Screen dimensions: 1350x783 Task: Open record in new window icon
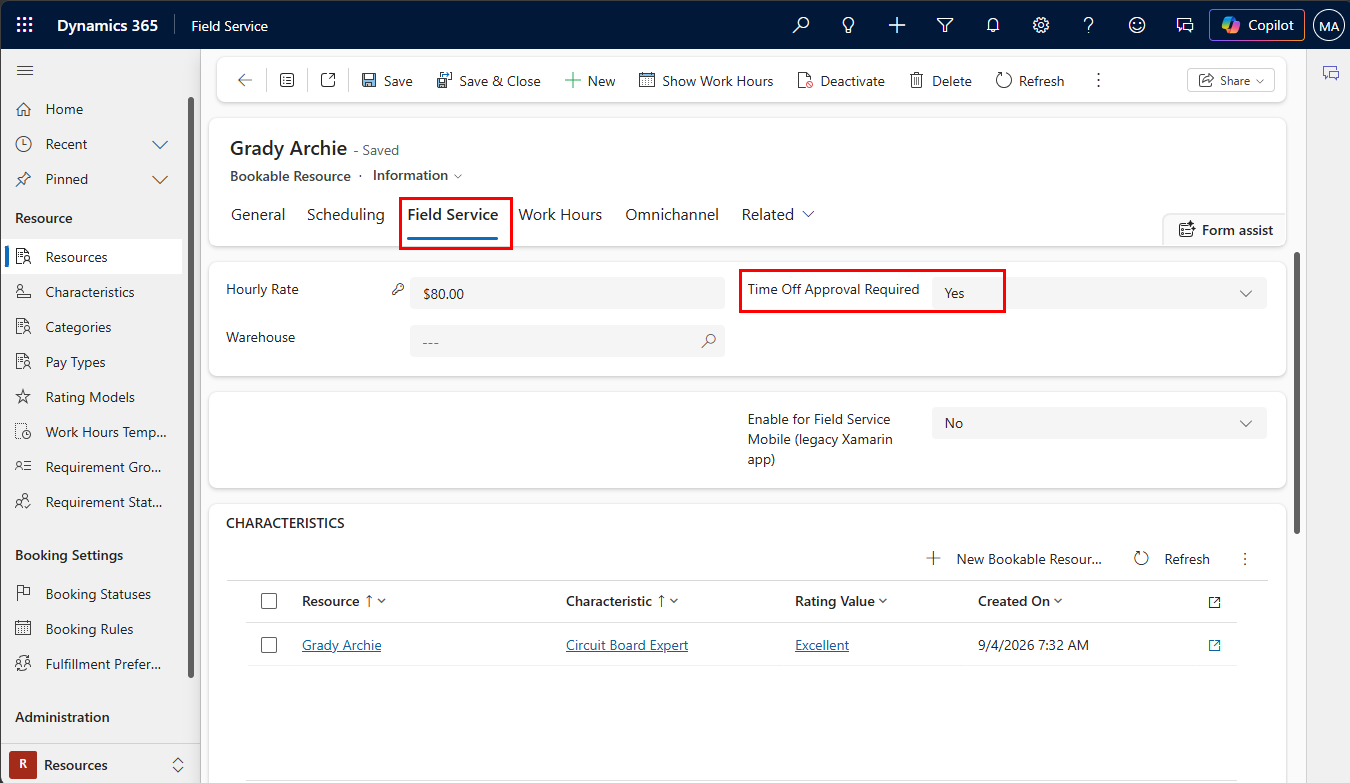point(328,81)
